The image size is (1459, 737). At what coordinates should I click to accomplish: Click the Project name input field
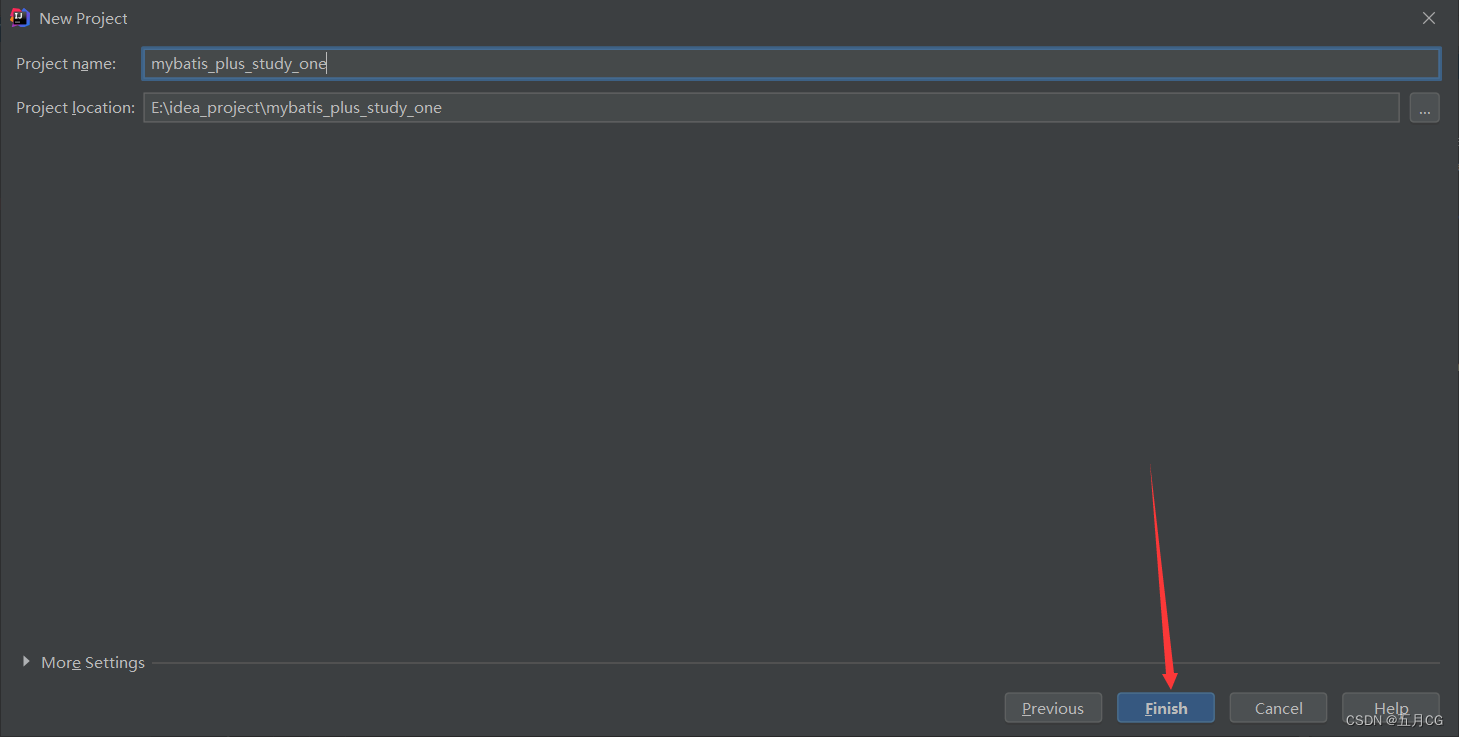click(x=791, y=64)
